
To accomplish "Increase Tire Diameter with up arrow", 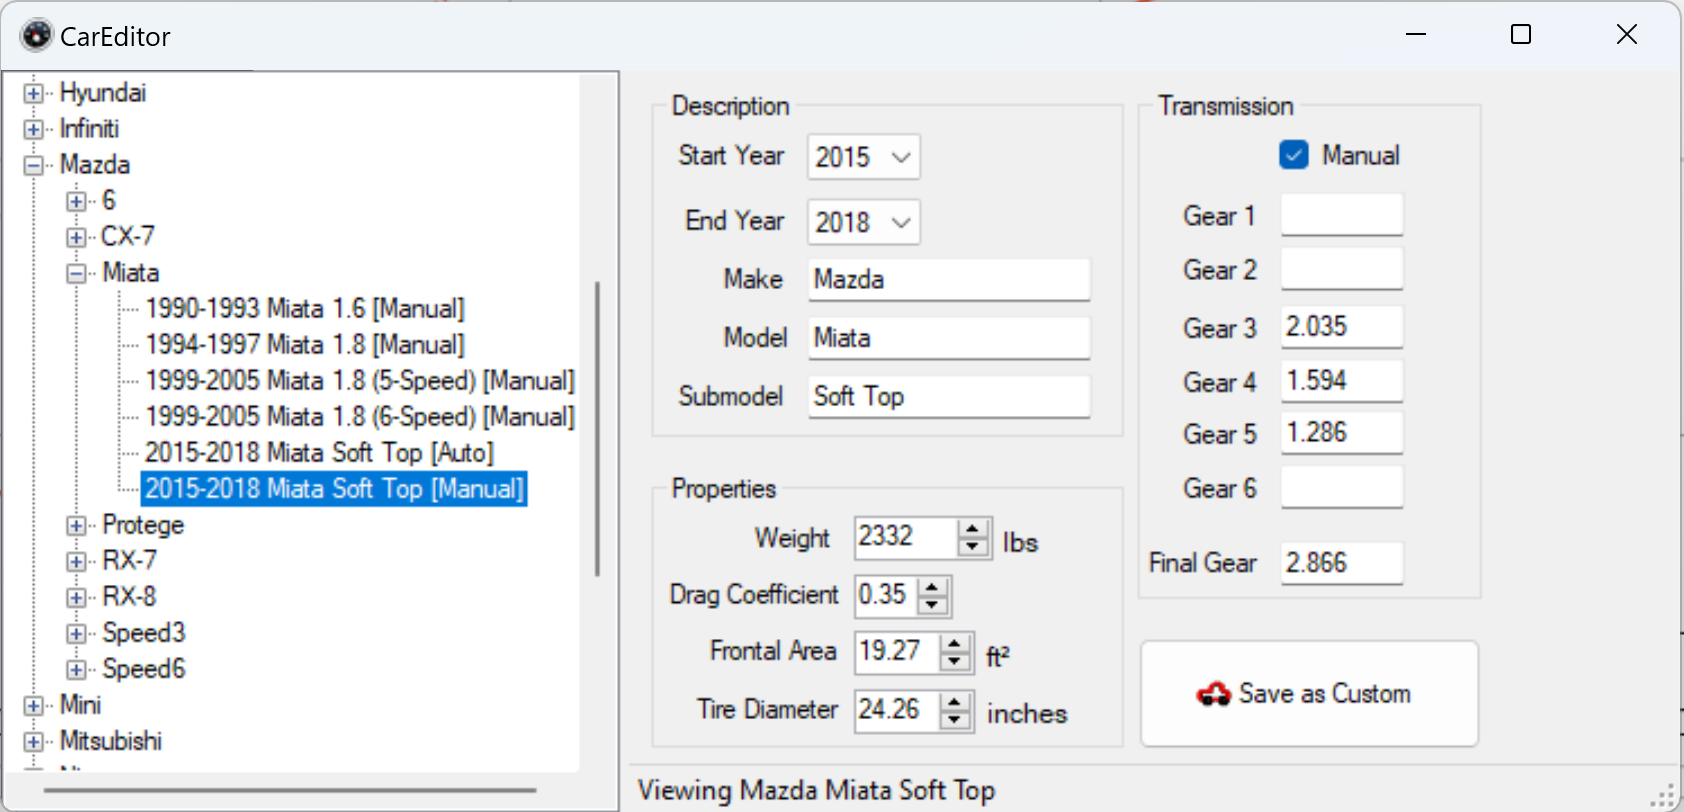I will click(x=955, y=702).
